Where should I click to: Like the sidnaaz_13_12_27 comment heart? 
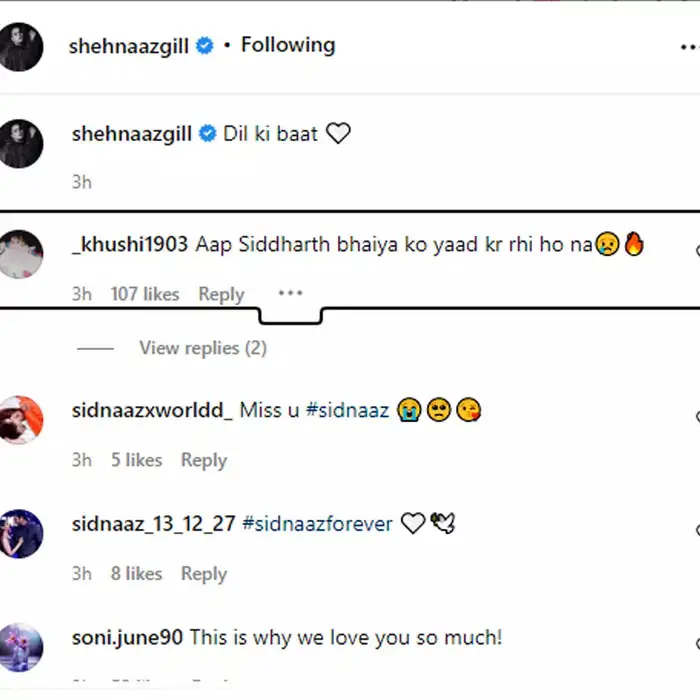pyautogui.click(x=697, y=530)
